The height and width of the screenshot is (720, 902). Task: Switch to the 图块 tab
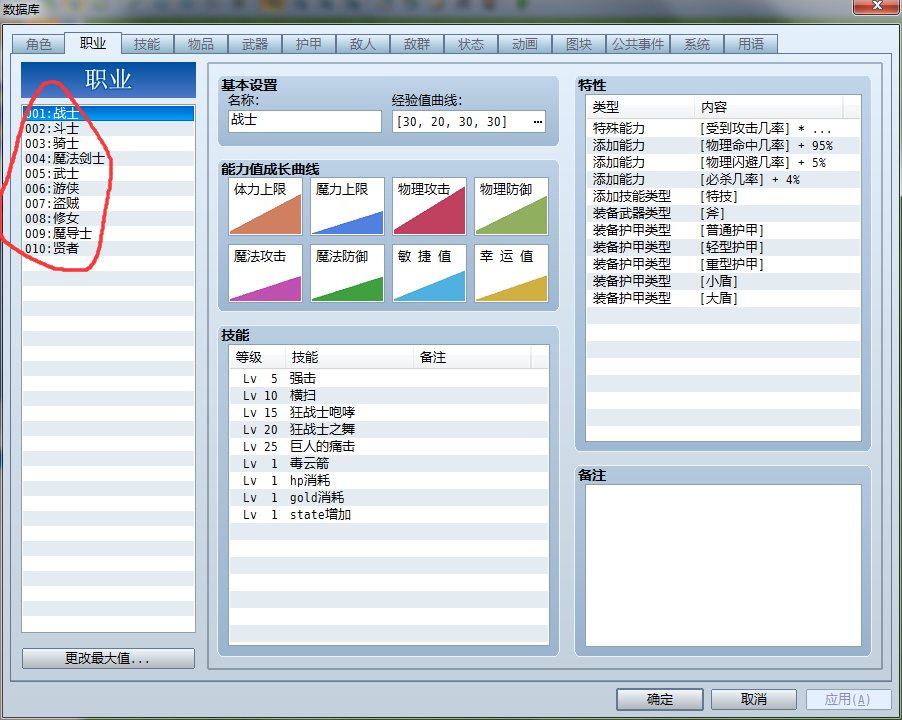(579, 44)
